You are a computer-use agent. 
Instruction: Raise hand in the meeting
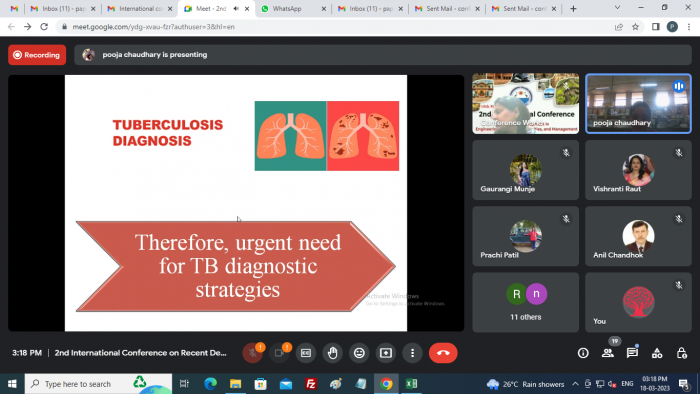pos(333,353)
